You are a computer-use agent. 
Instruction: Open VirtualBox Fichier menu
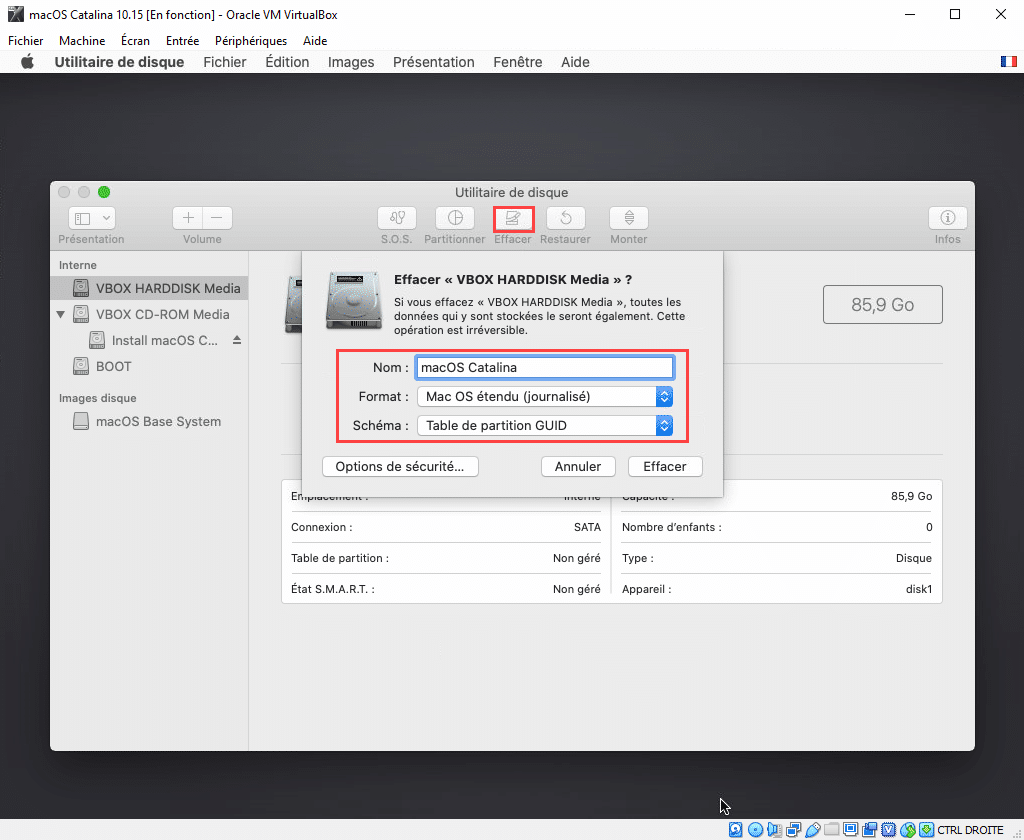pos(25,40)
